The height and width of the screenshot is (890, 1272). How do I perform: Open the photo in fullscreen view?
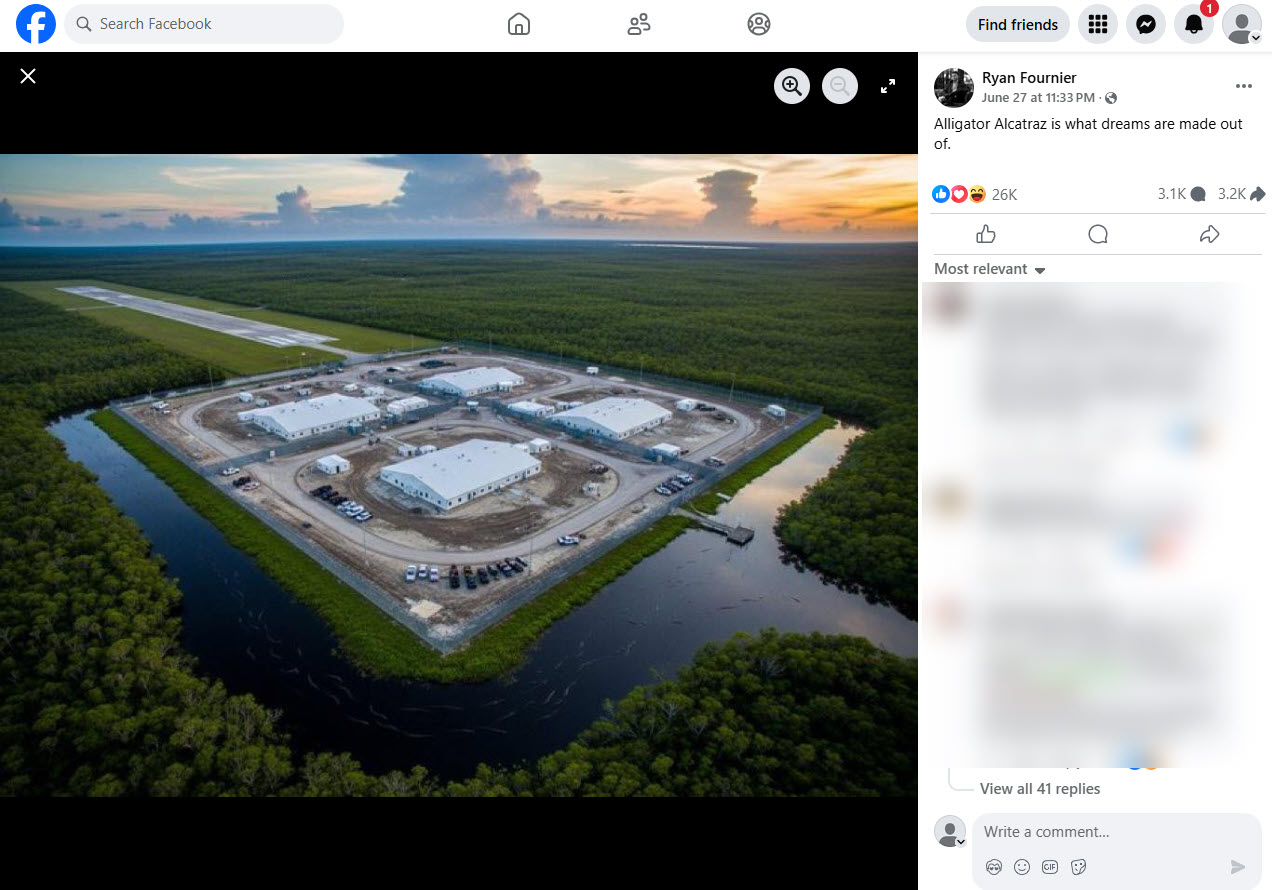click(887, 86)
